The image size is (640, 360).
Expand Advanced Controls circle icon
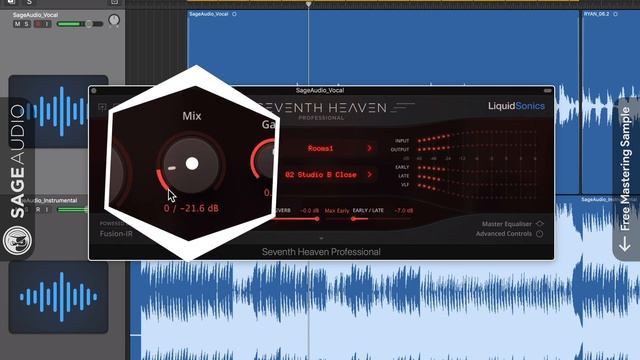(540, 234)
